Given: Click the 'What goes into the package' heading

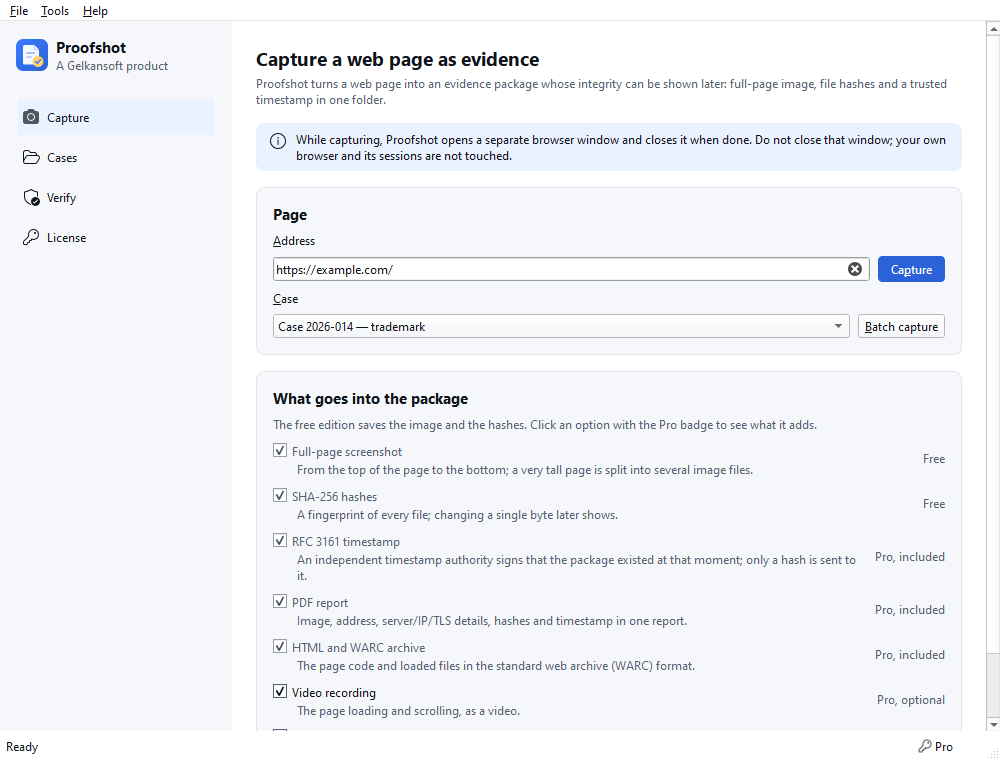Looking at the screenshot, I should 371,399.
